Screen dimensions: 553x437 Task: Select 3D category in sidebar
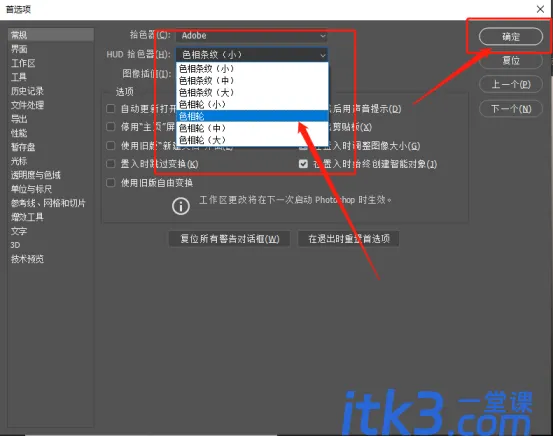[51, 245]
